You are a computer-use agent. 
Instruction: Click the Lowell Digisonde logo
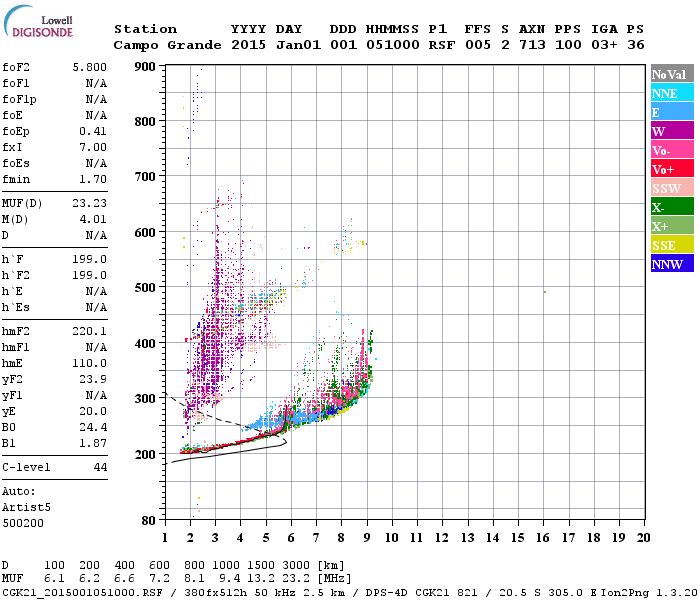(x=38, y=21)
